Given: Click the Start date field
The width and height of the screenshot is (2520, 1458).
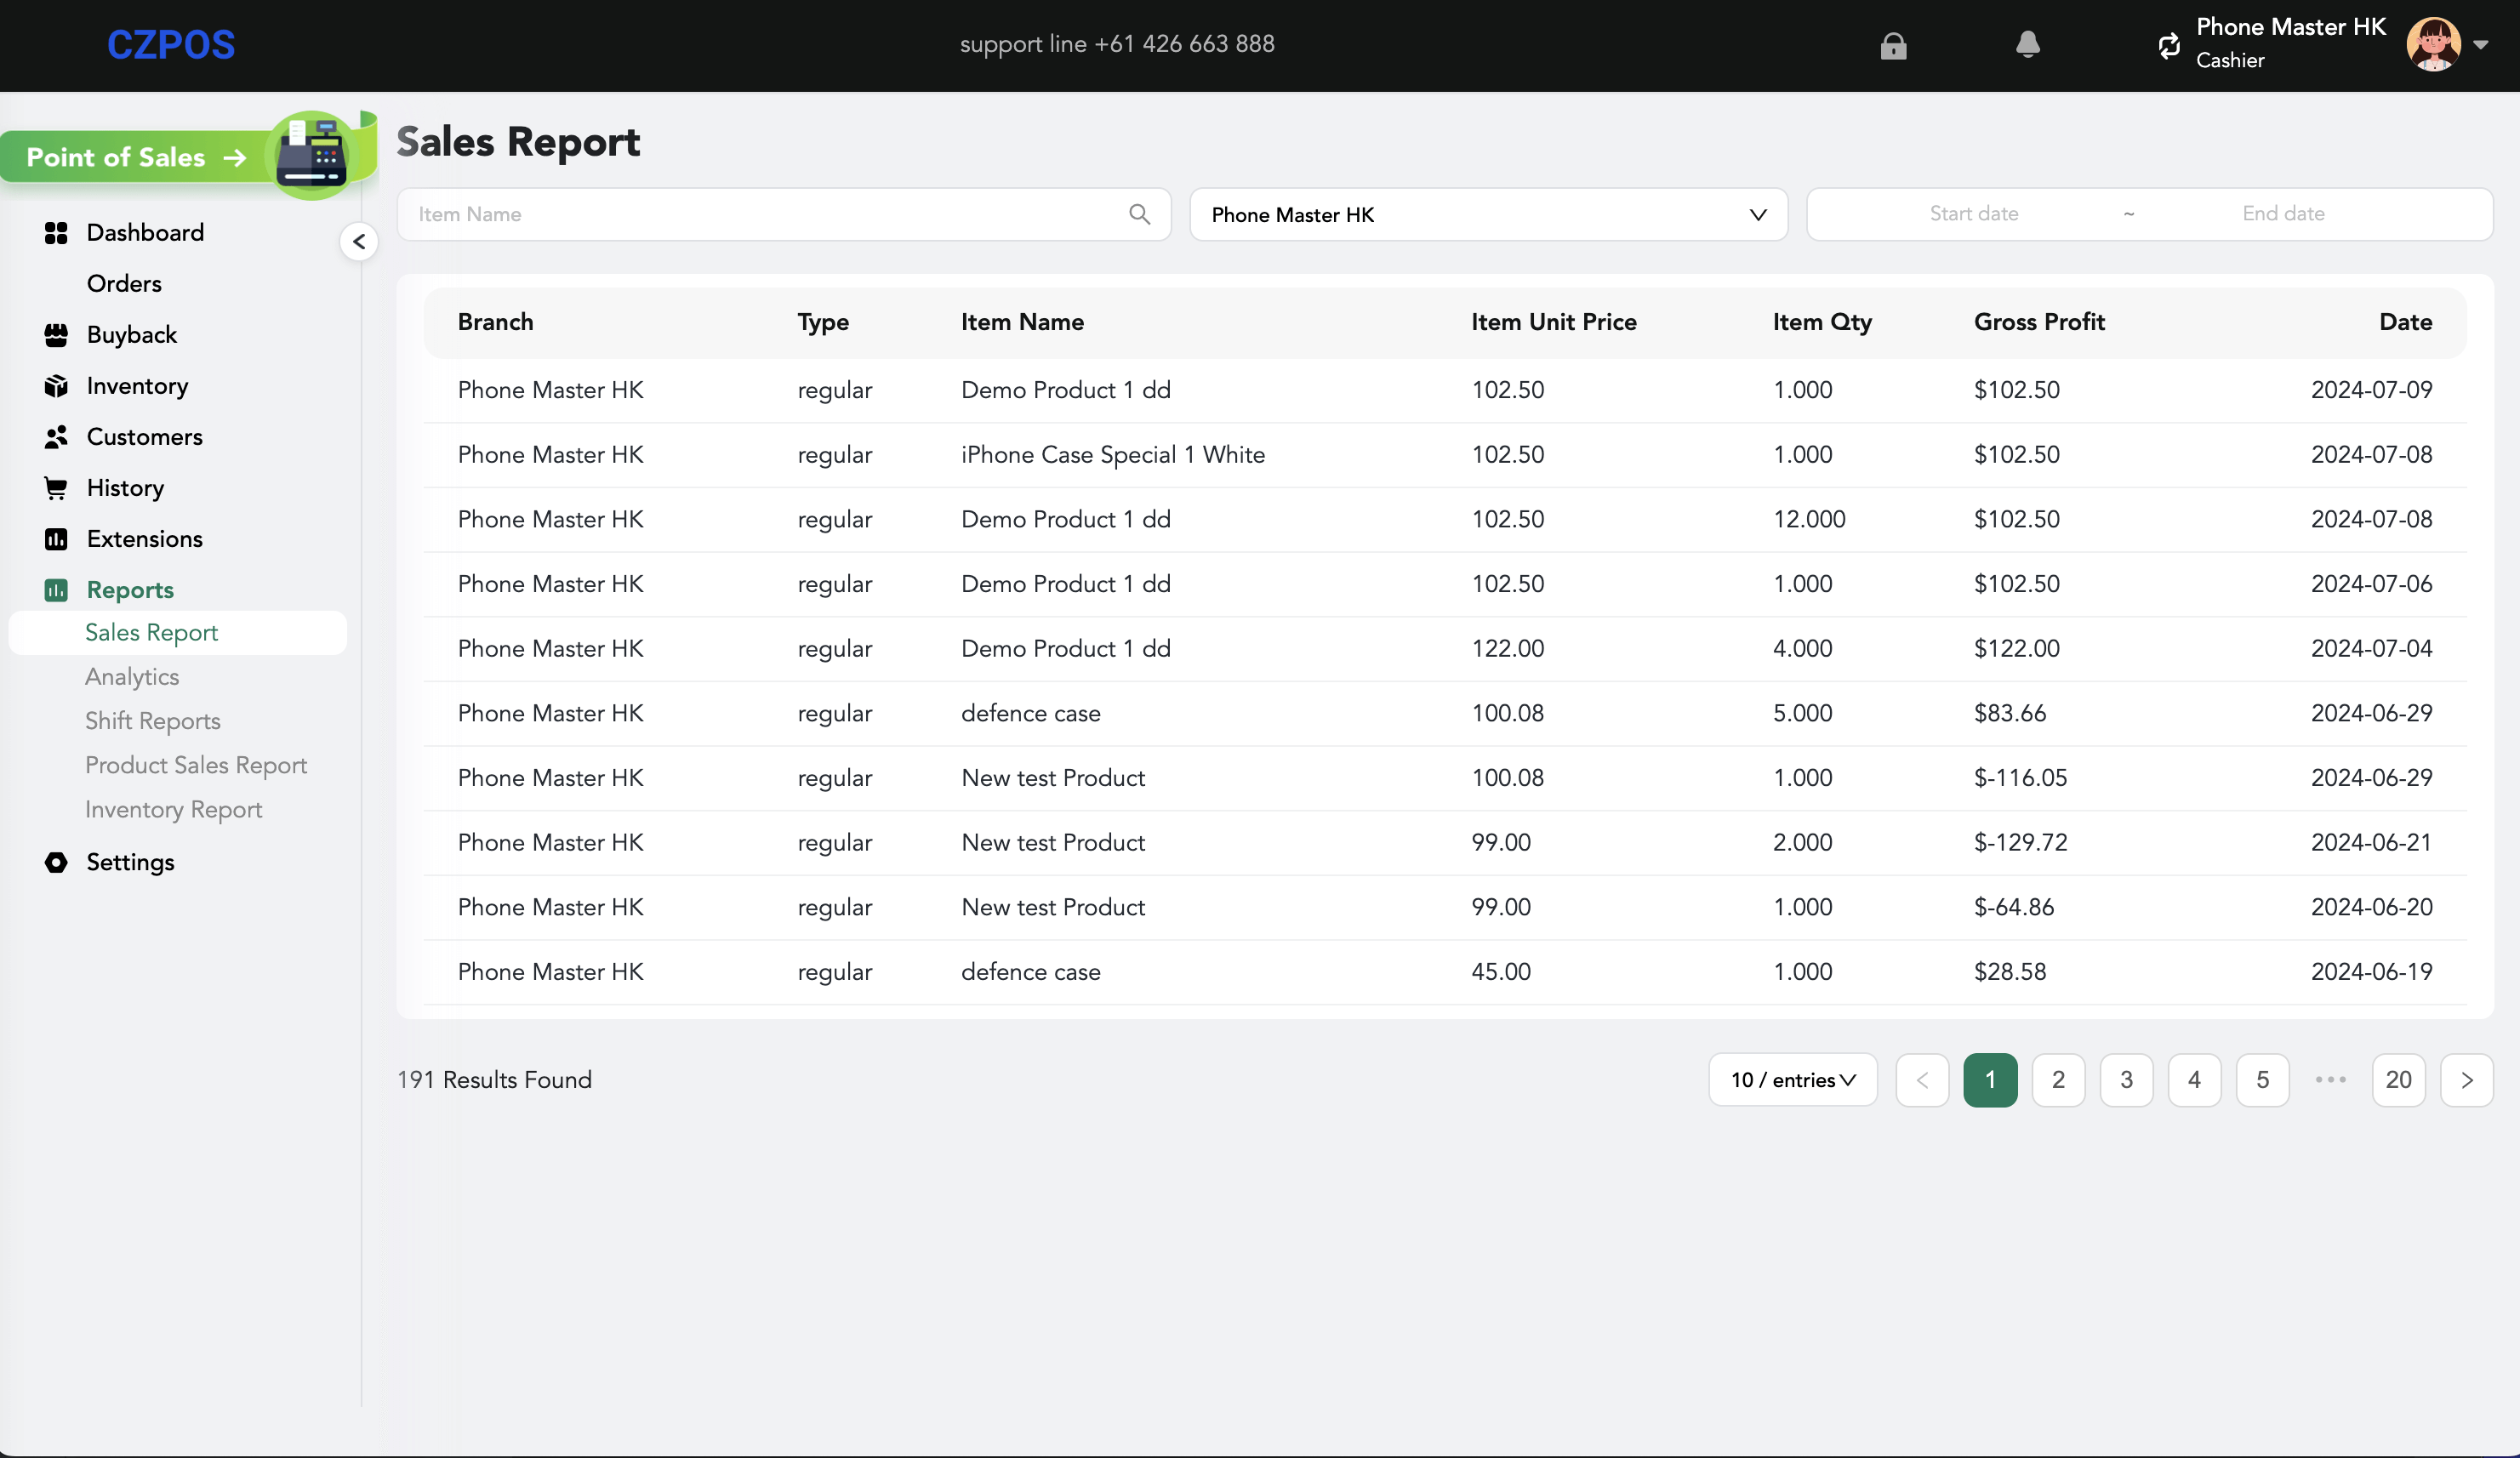Looking at the screenshot, I should click(1973, 214).
